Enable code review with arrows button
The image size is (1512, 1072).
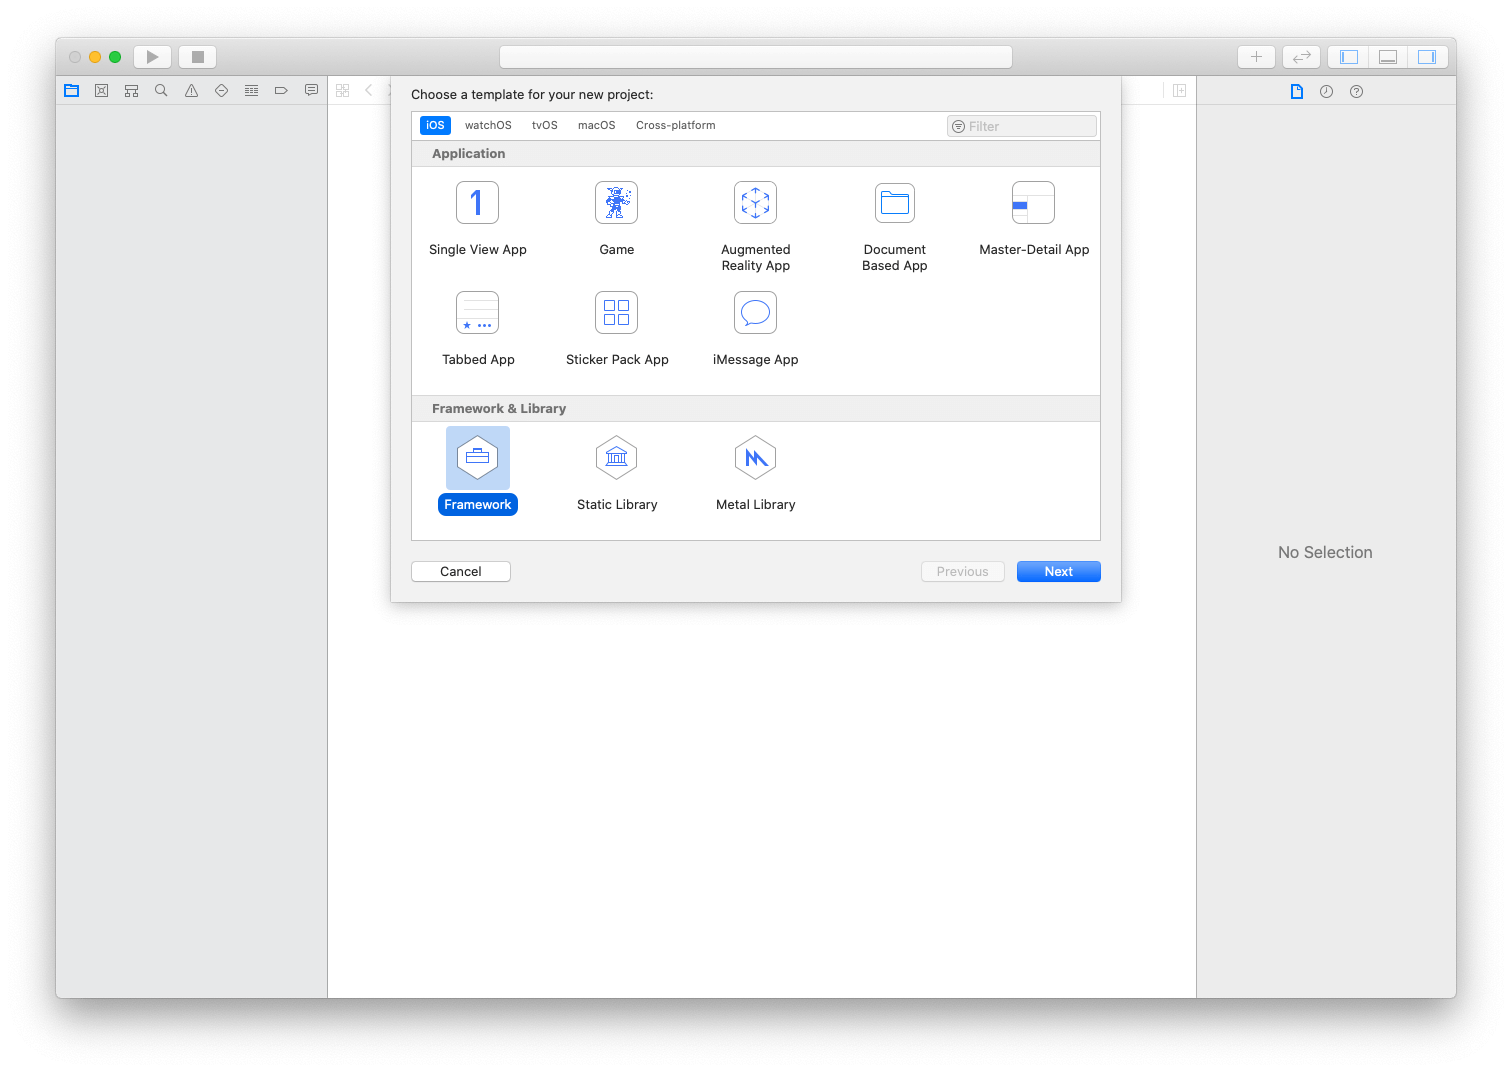point(1301,57)
